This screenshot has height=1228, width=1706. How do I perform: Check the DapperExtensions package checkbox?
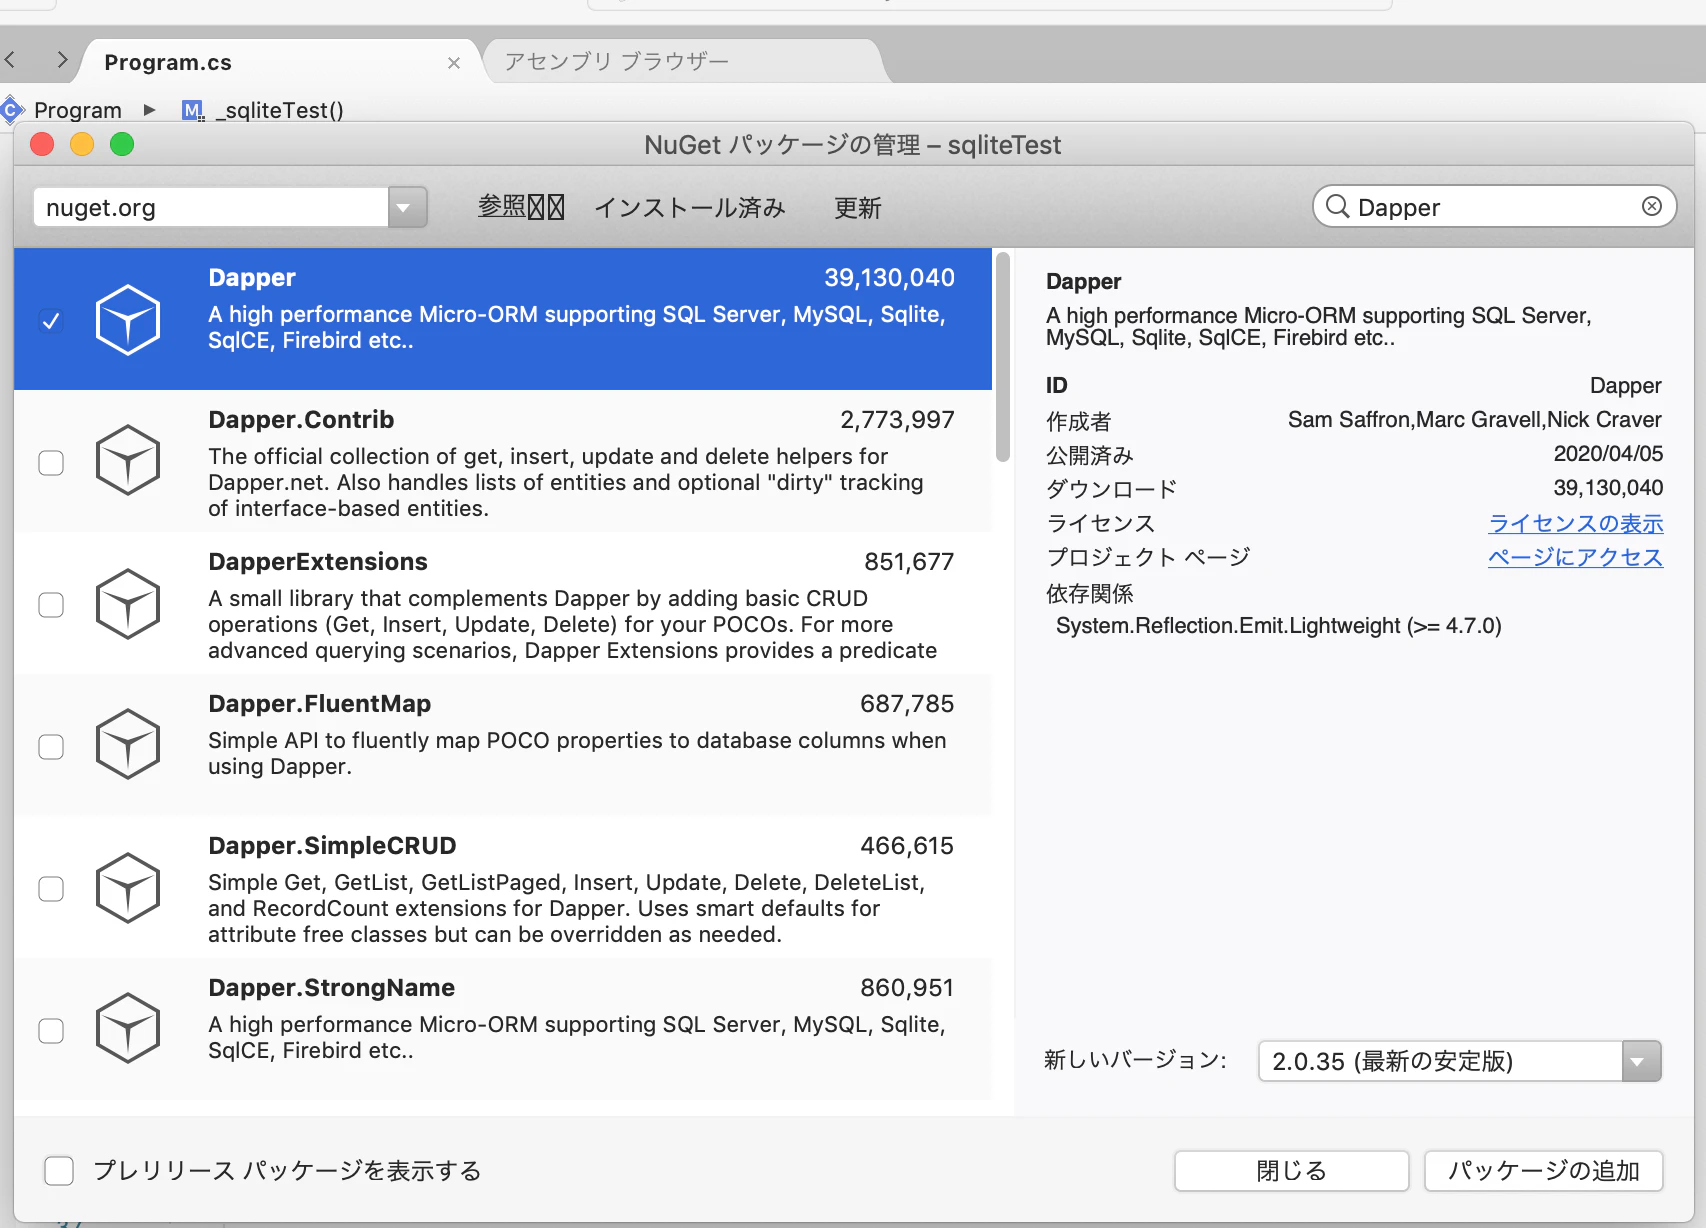pyautogui.click(x=51, y=605)
